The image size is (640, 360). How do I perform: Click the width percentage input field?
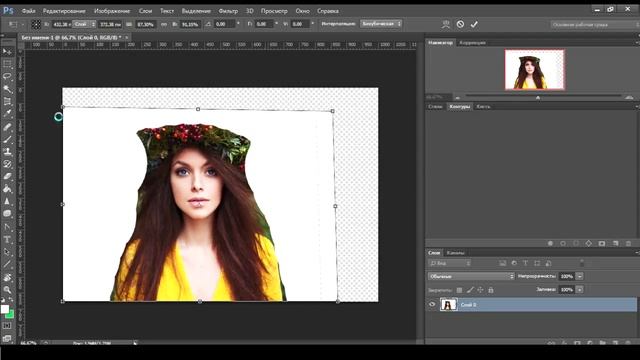click(146, 24)
